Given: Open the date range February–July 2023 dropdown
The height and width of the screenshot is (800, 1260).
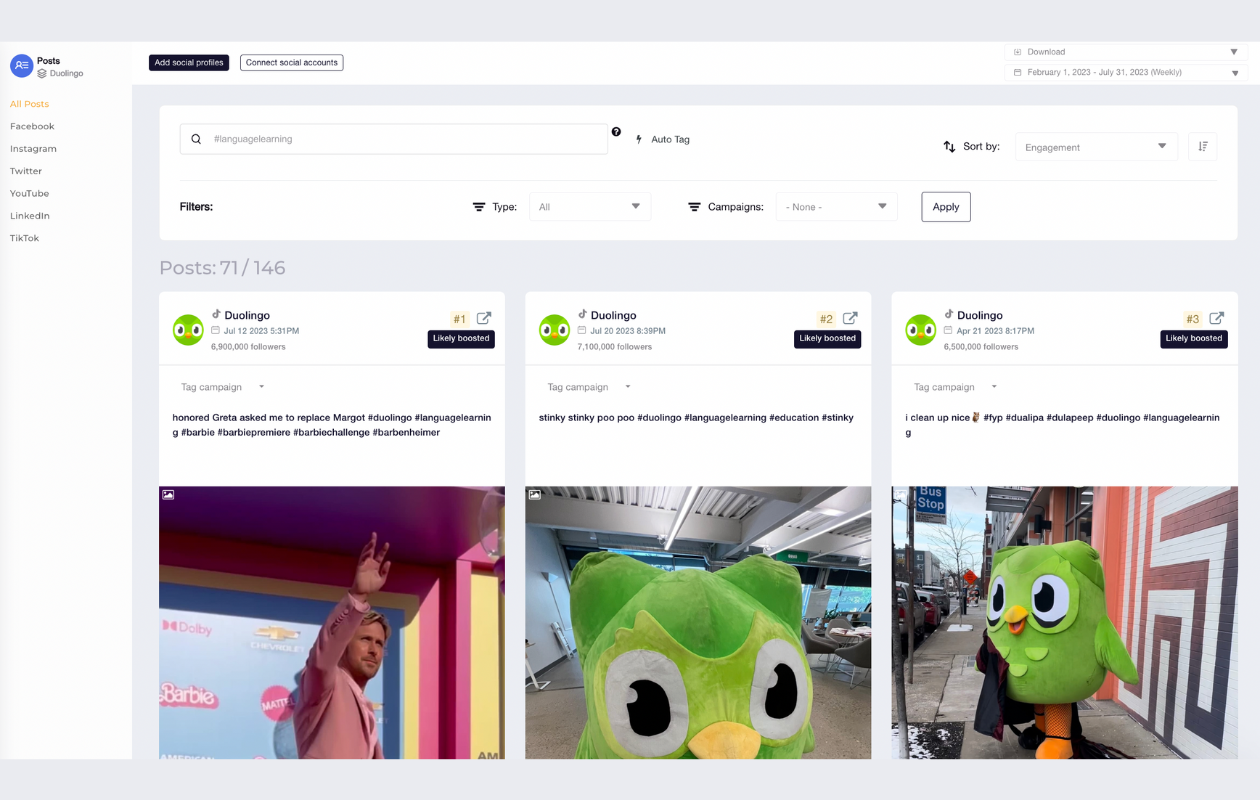Looking at the screenshot, I should 1126,73.
